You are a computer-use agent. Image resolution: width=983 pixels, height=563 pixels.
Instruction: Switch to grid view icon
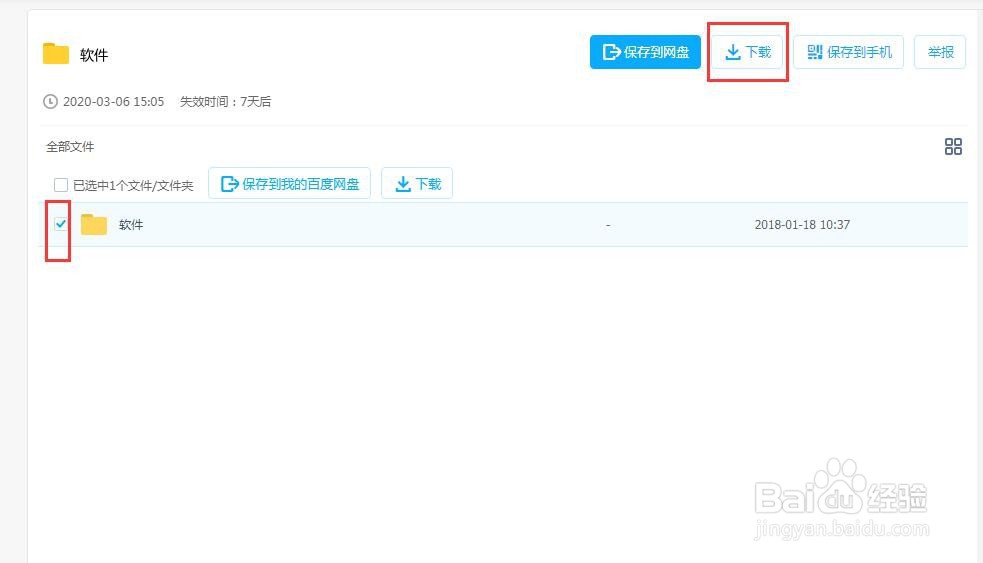[x=953, y=147]
